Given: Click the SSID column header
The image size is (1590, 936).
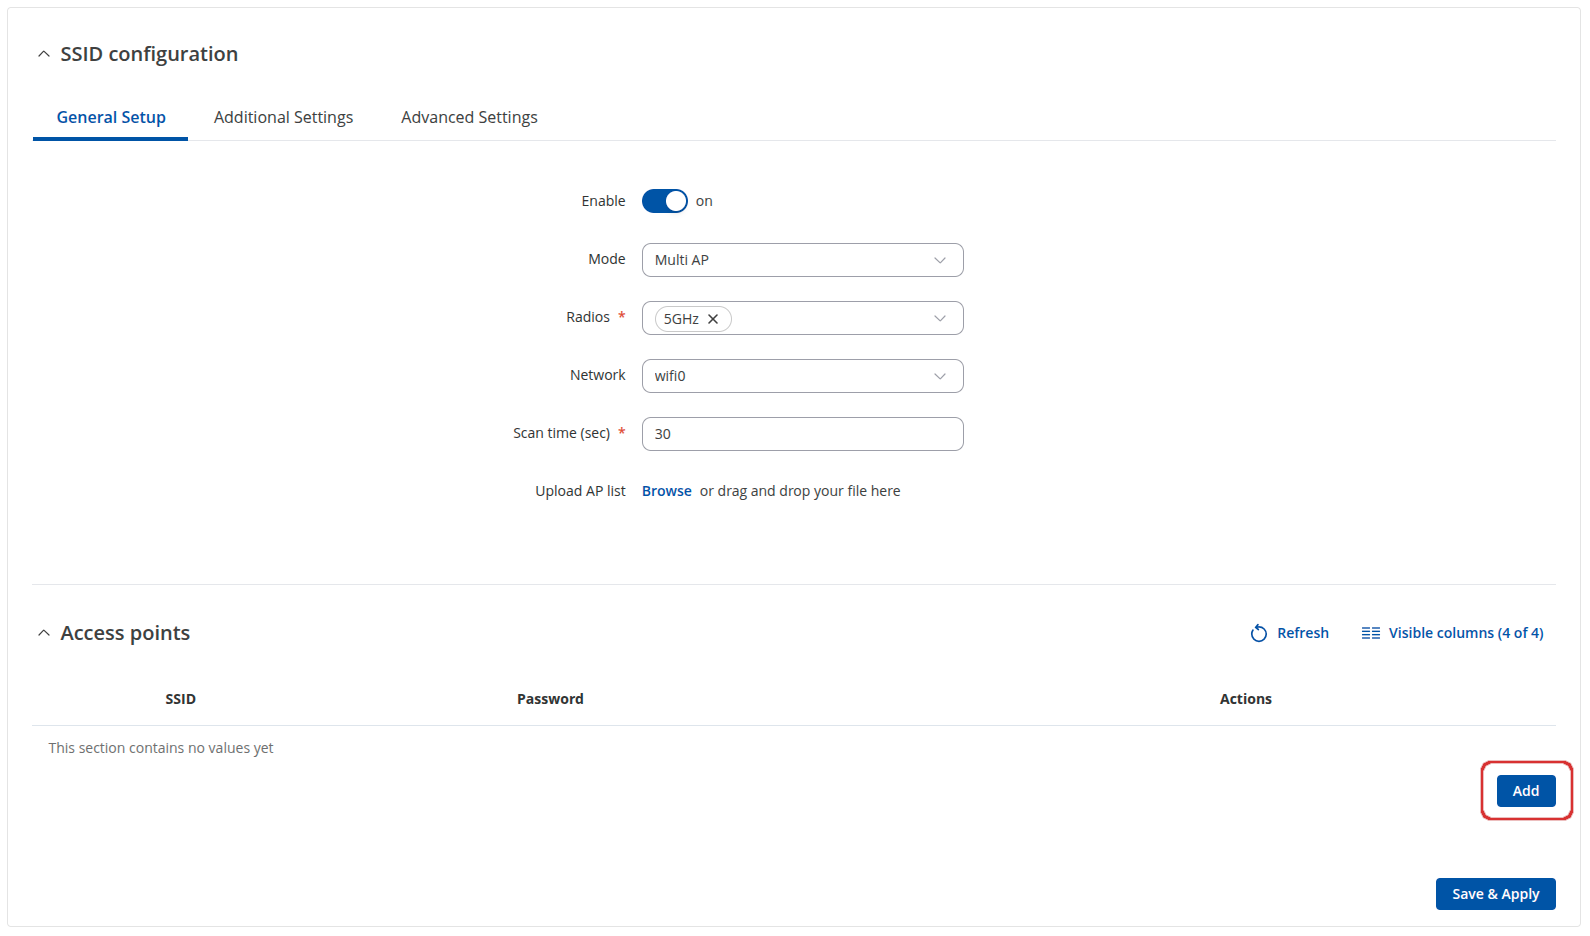Looking at the screenshot, I should point(180,699).
